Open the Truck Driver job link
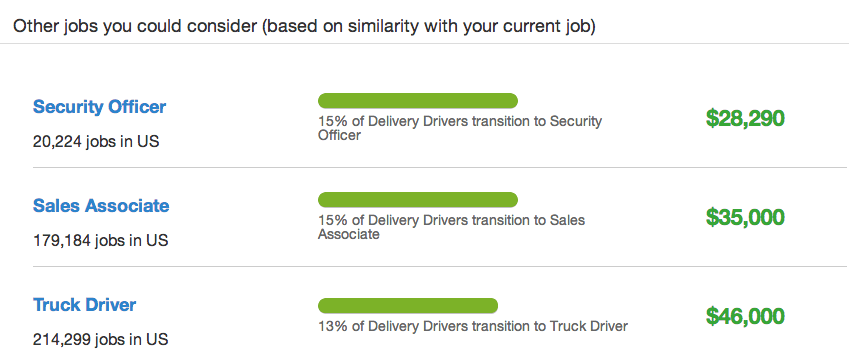Image resolution: width=849 pixels, height=363 pixels. (x=84, y=304)
